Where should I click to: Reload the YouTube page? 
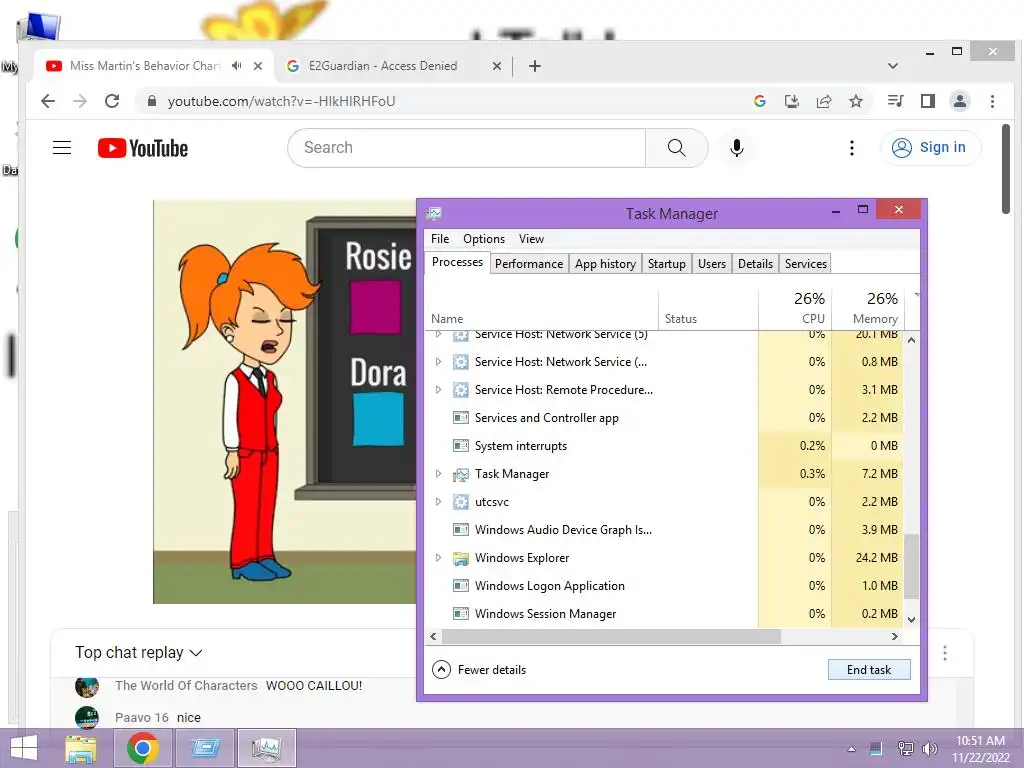click(112, 101)
